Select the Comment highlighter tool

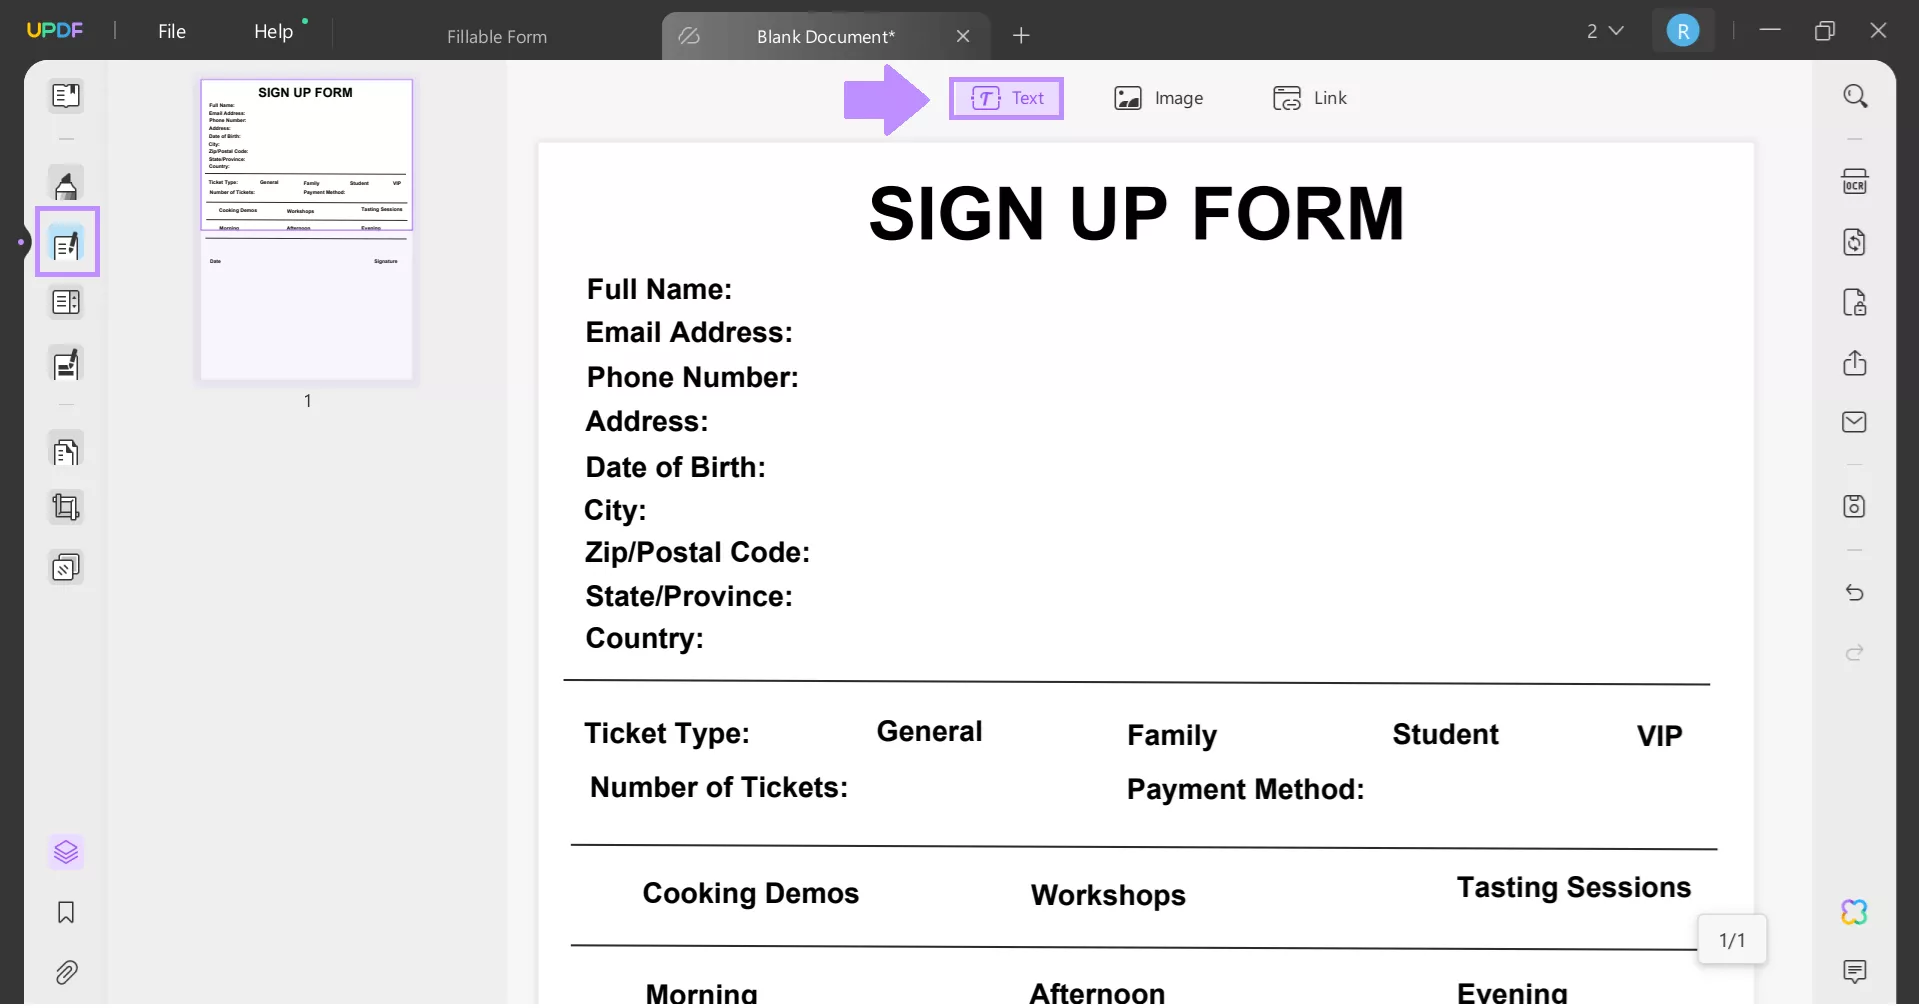(x=66, y=184)
